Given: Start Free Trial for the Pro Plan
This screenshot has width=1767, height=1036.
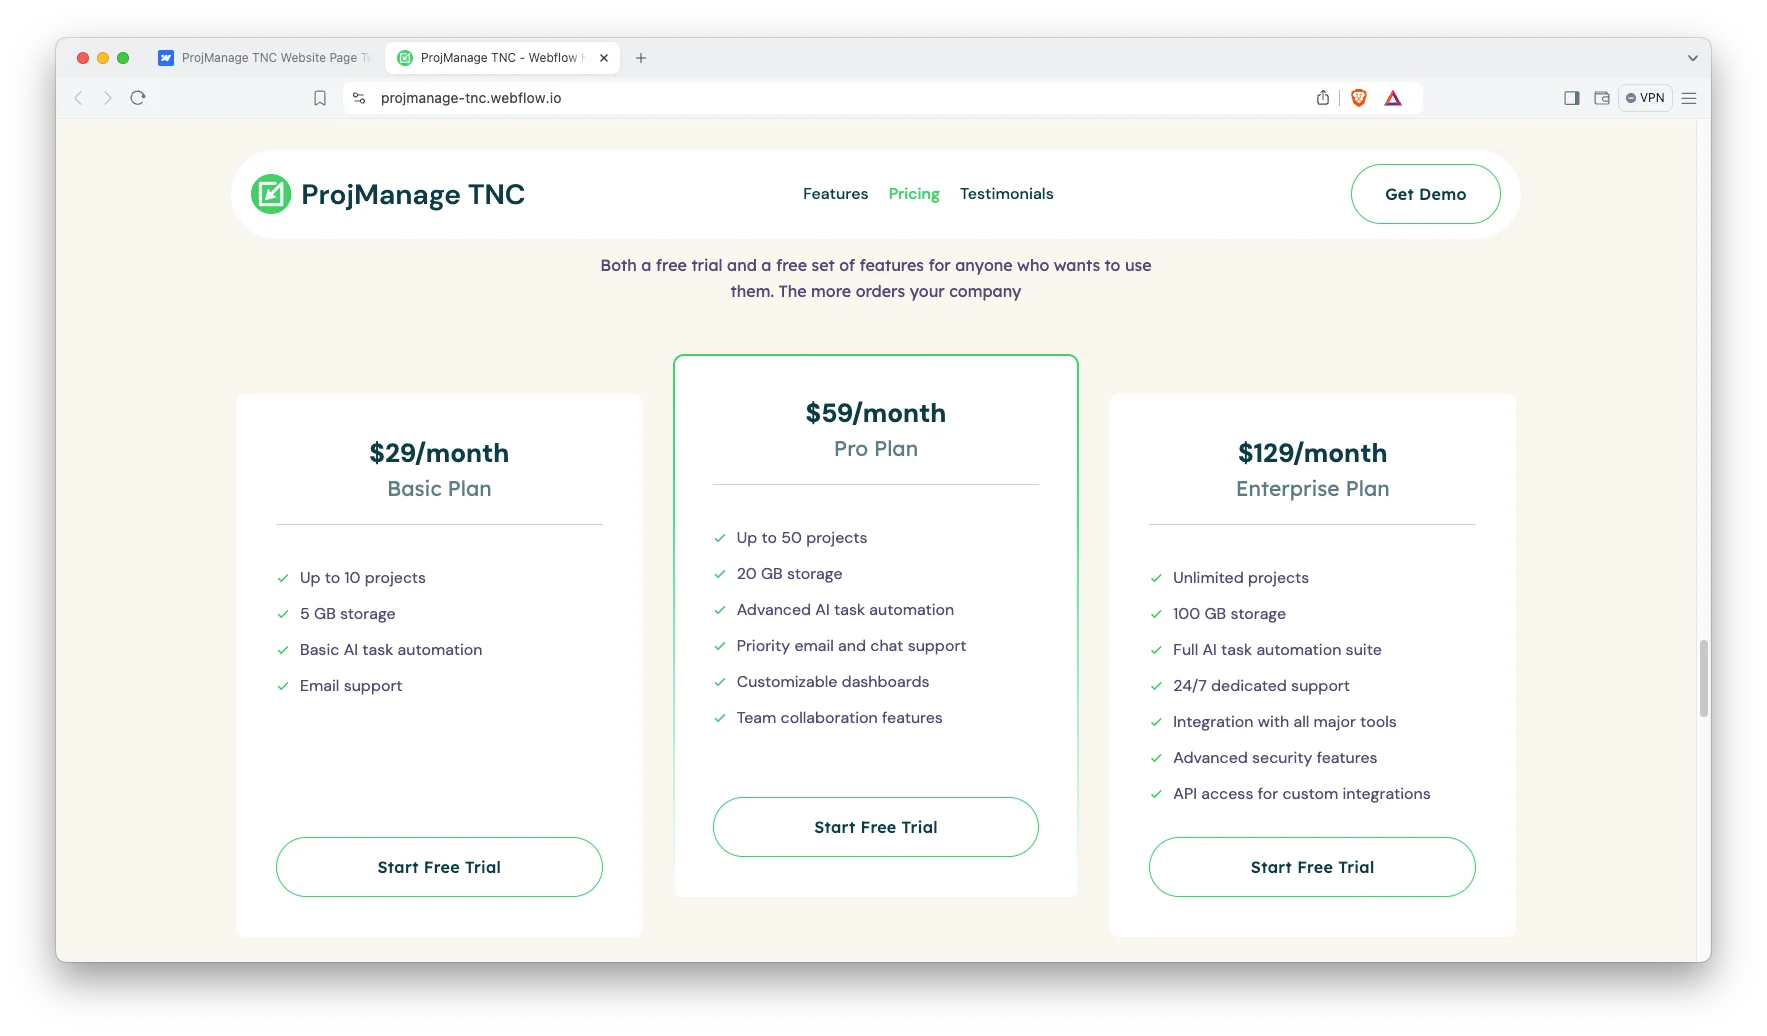Looking at the screenshot, I should coord(875,827).
